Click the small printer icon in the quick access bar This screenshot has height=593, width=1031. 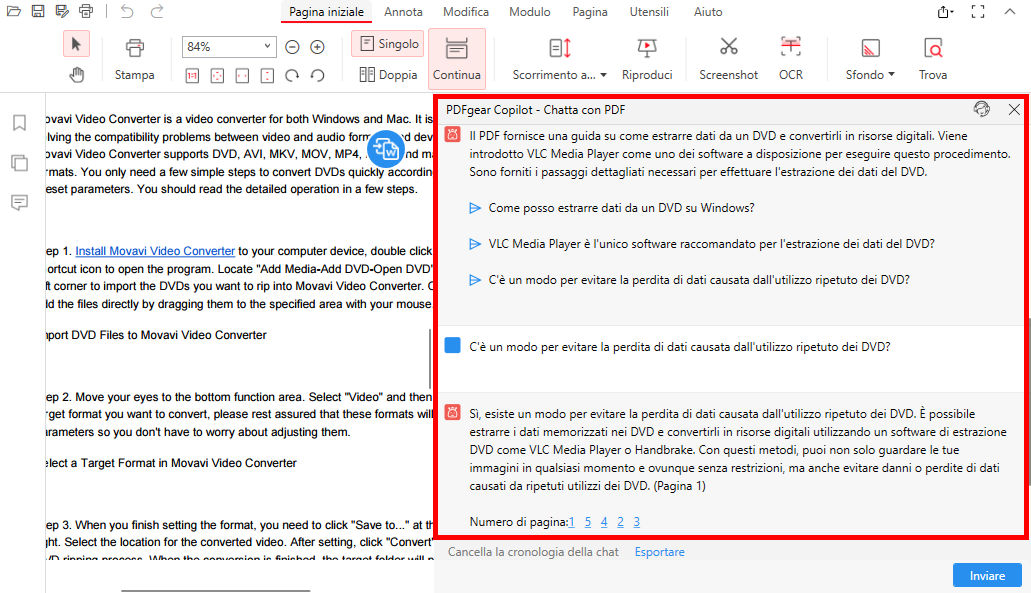[86, 11]
